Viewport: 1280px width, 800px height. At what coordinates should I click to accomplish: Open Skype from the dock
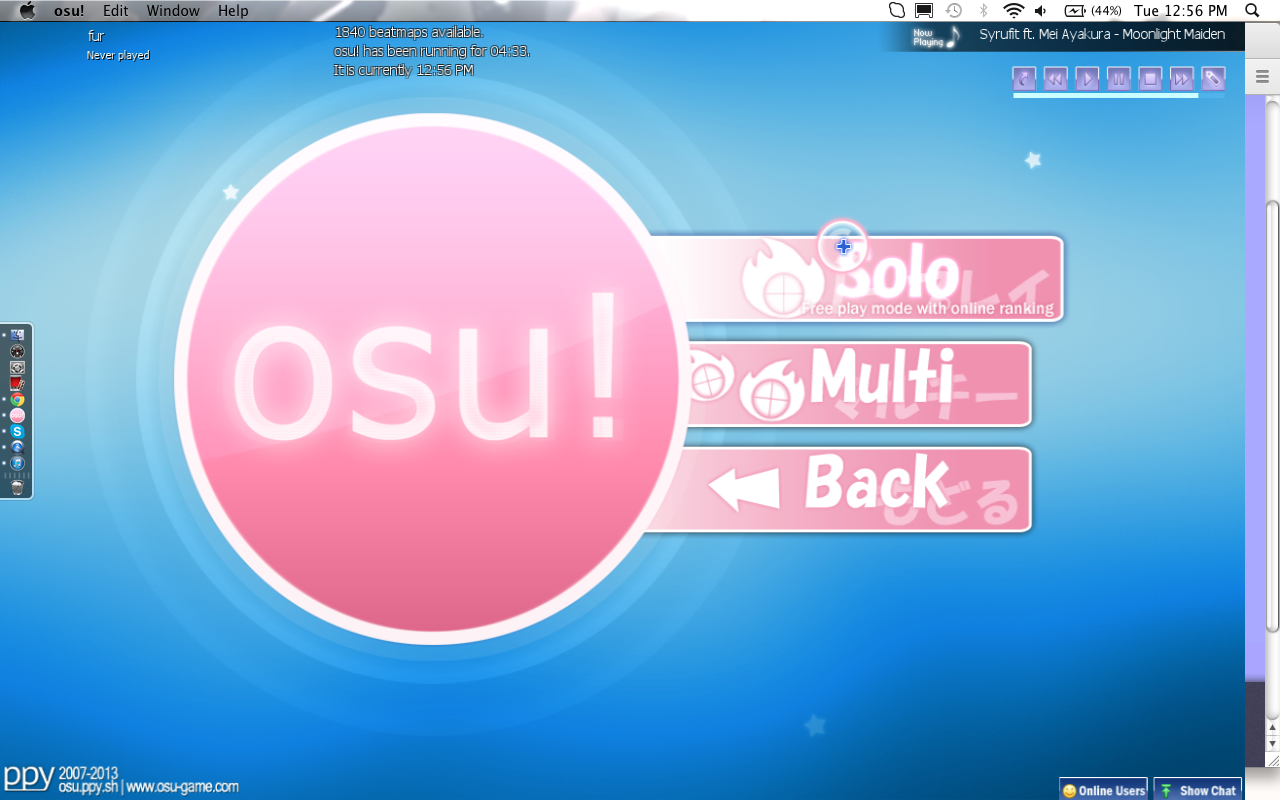click(x=17, y=431)
